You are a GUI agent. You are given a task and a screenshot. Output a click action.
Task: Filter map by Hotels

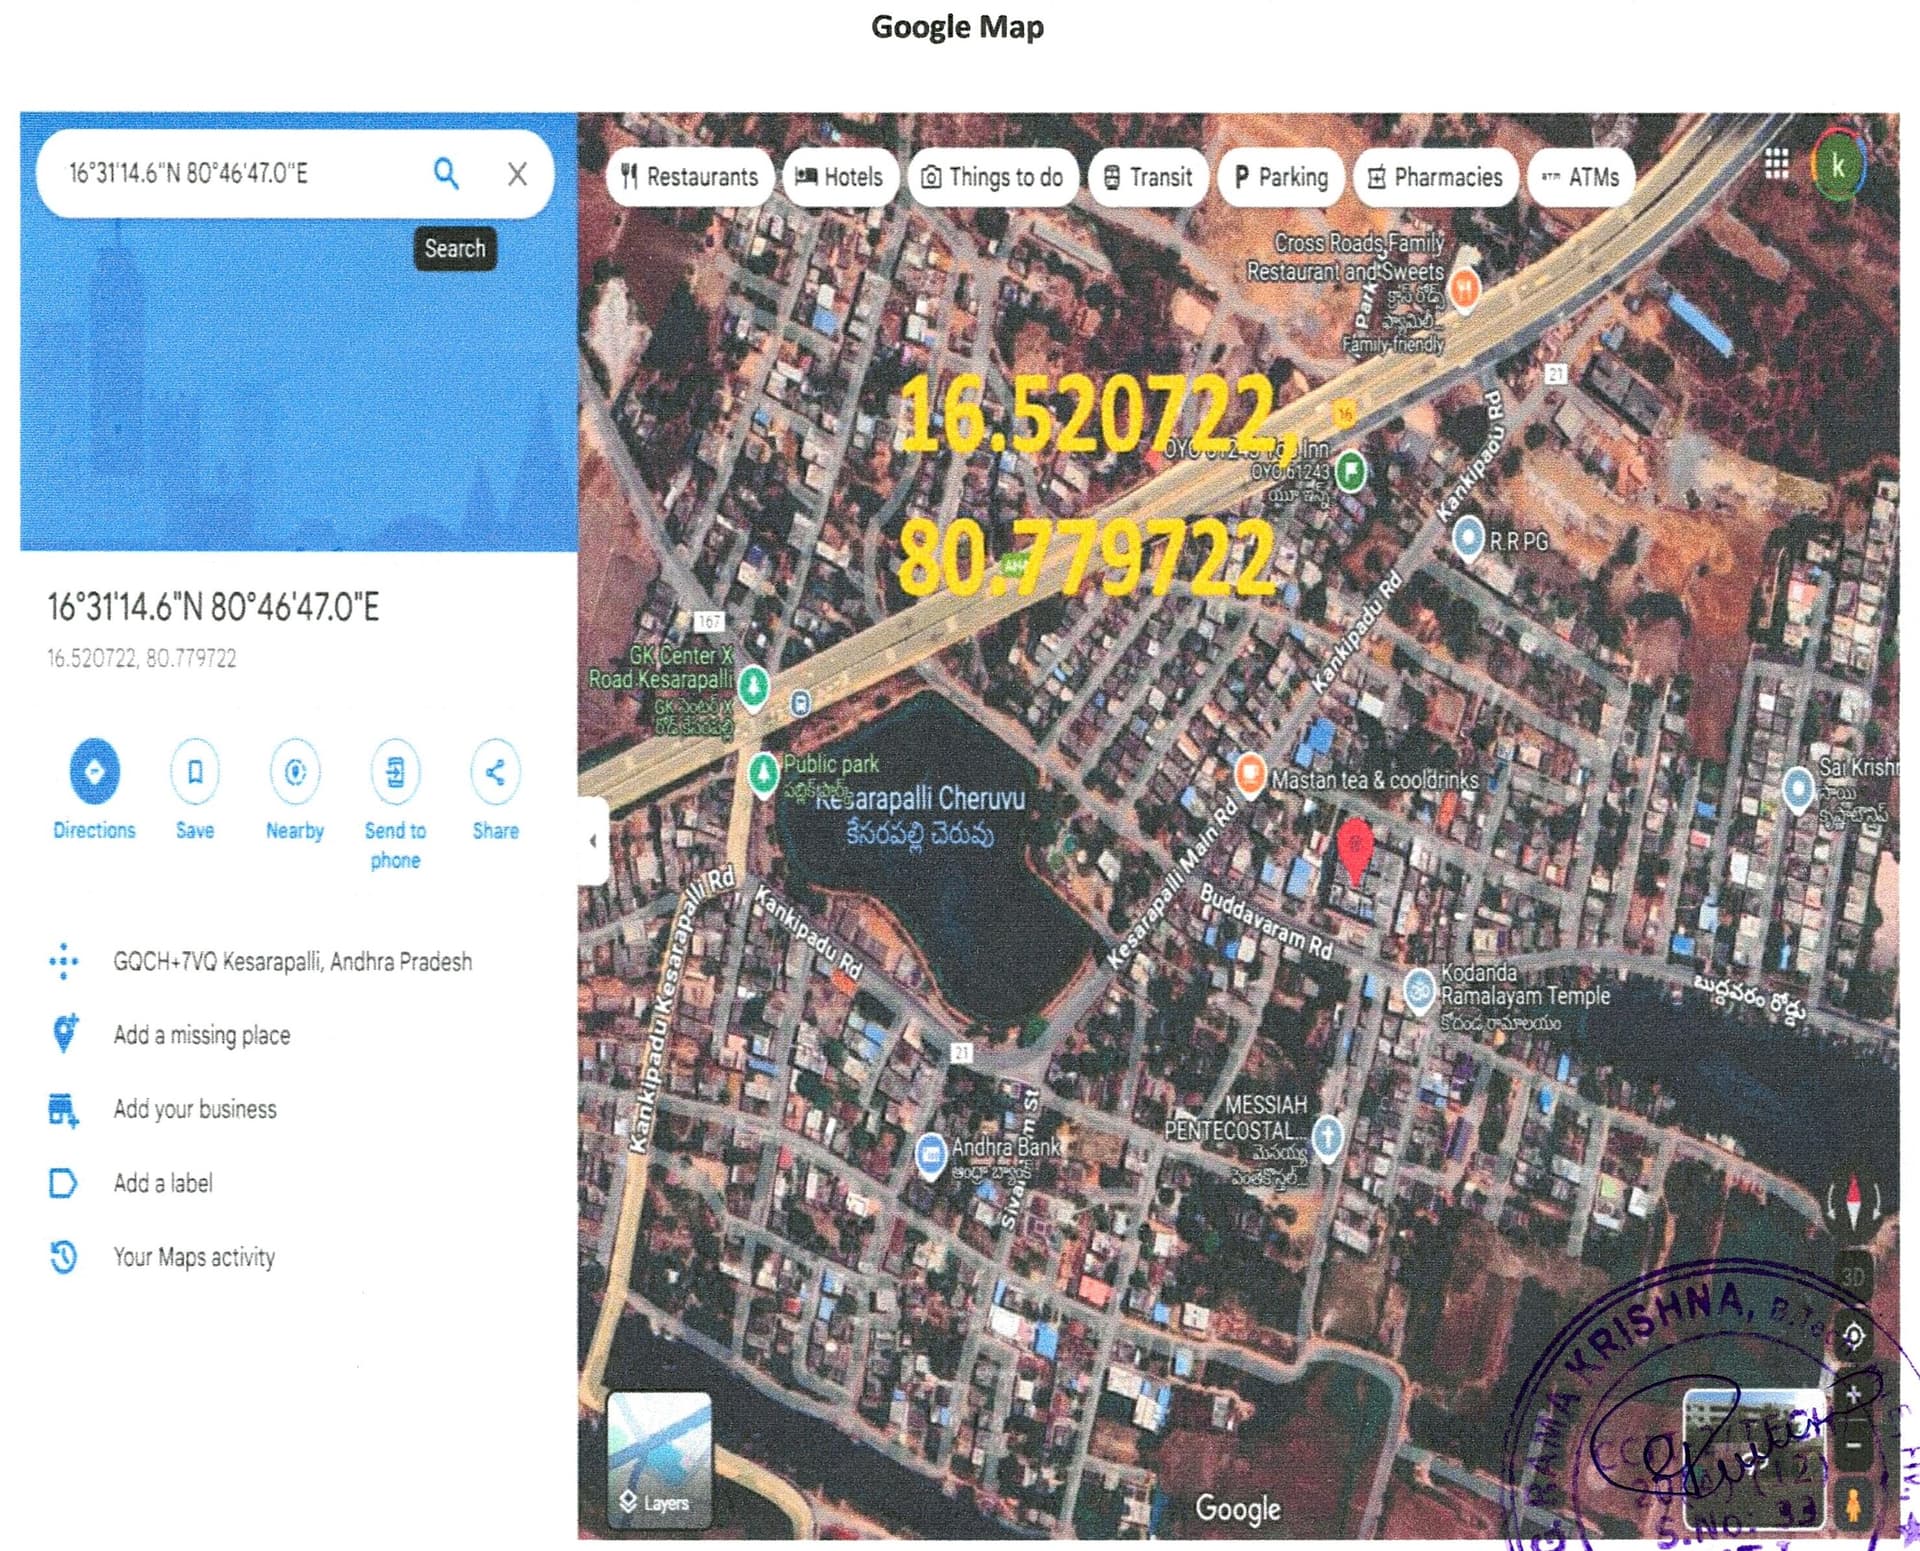click(840, 177)
